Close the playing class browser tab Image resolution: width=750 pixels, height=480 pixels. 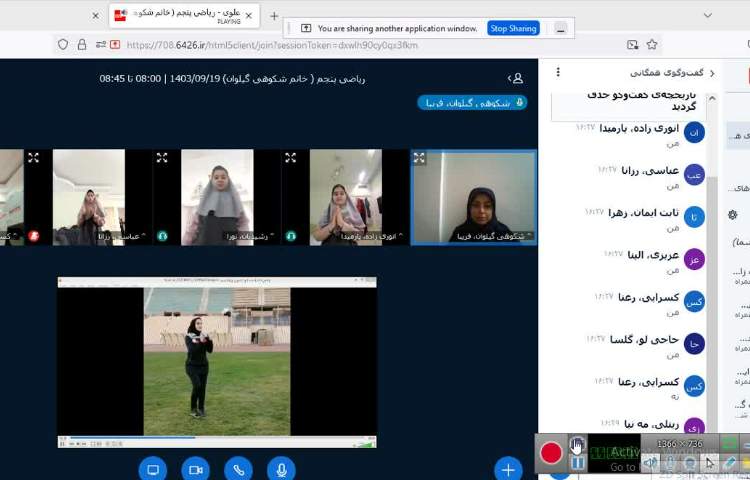[x=249, y=16]
